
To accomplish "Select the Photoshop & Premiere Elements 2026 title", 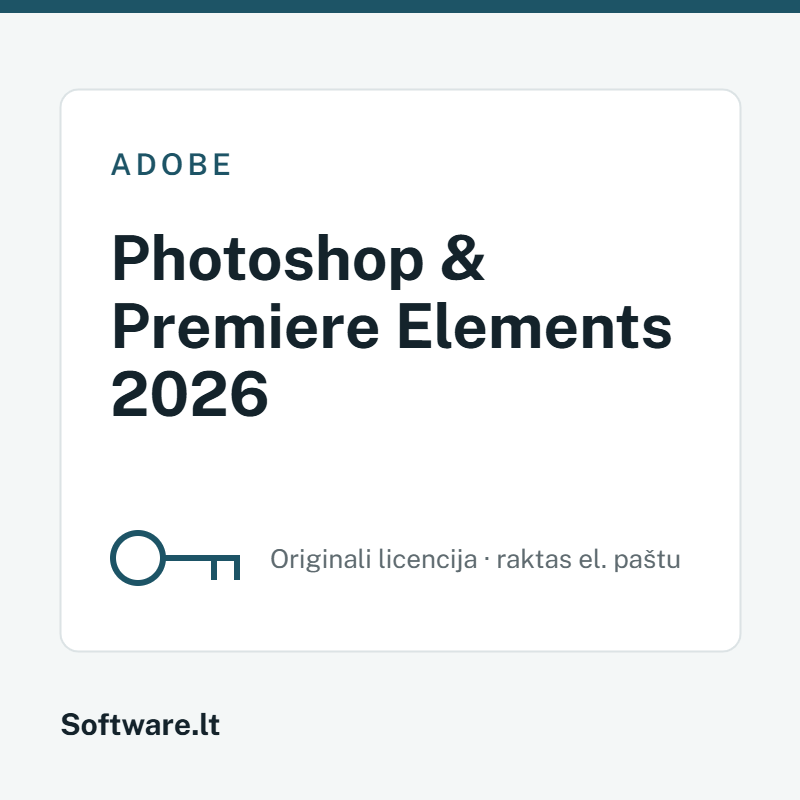I will click(x=391, y=326).
